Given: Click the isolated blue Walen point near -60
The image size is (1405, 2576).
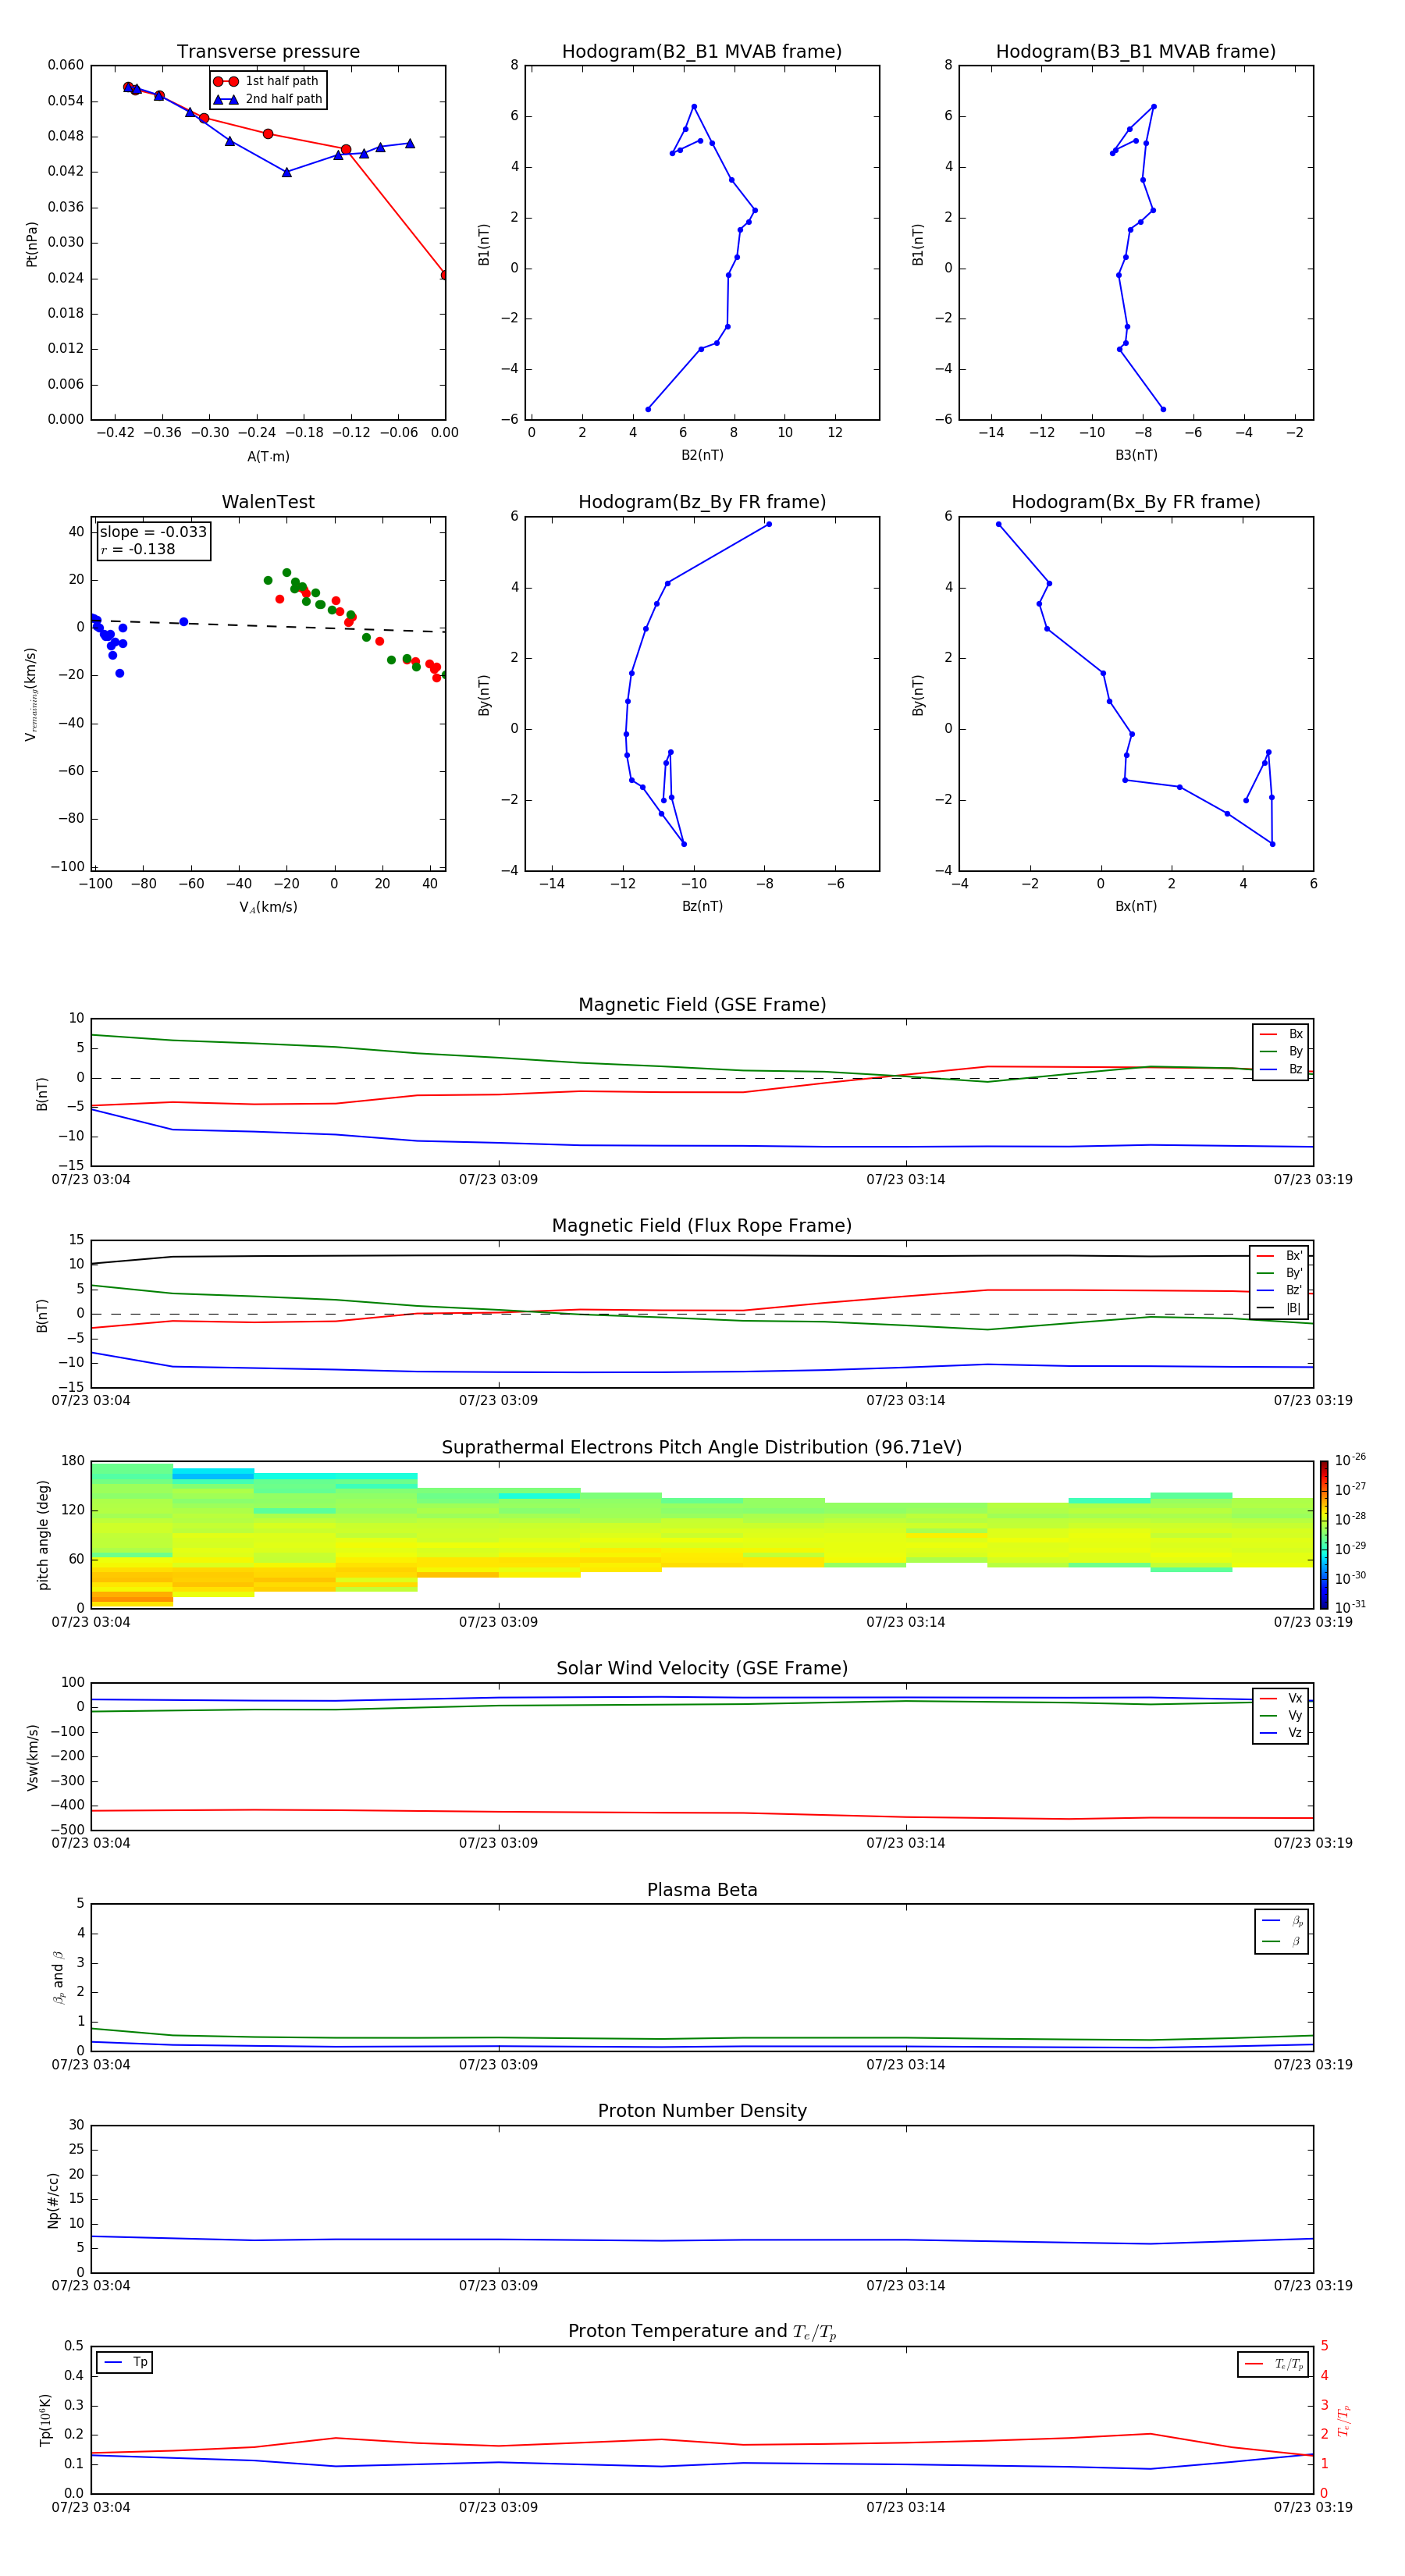Looking at the screenshot, I should tap(183, 622).
